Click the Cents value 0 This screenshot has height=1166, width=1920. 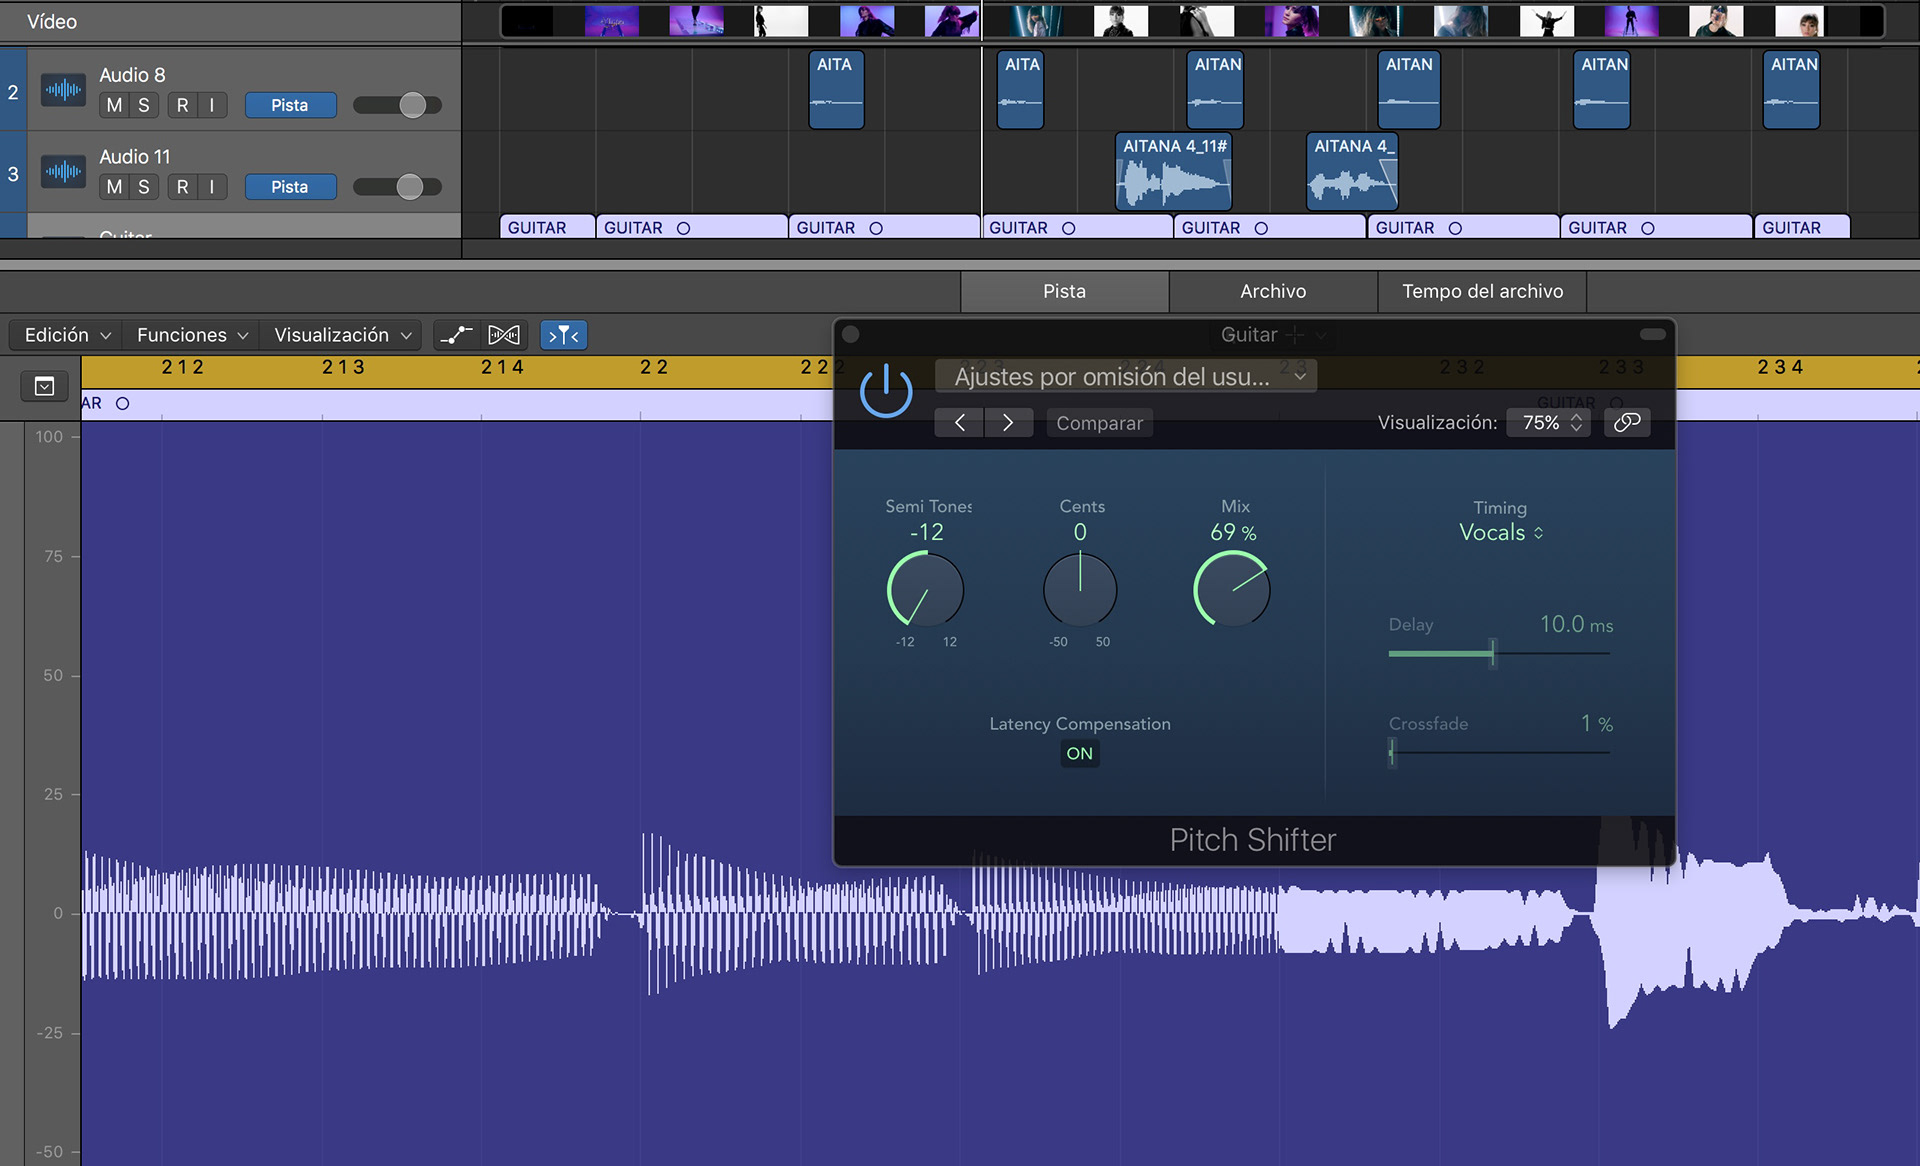tap(1080, 532)
